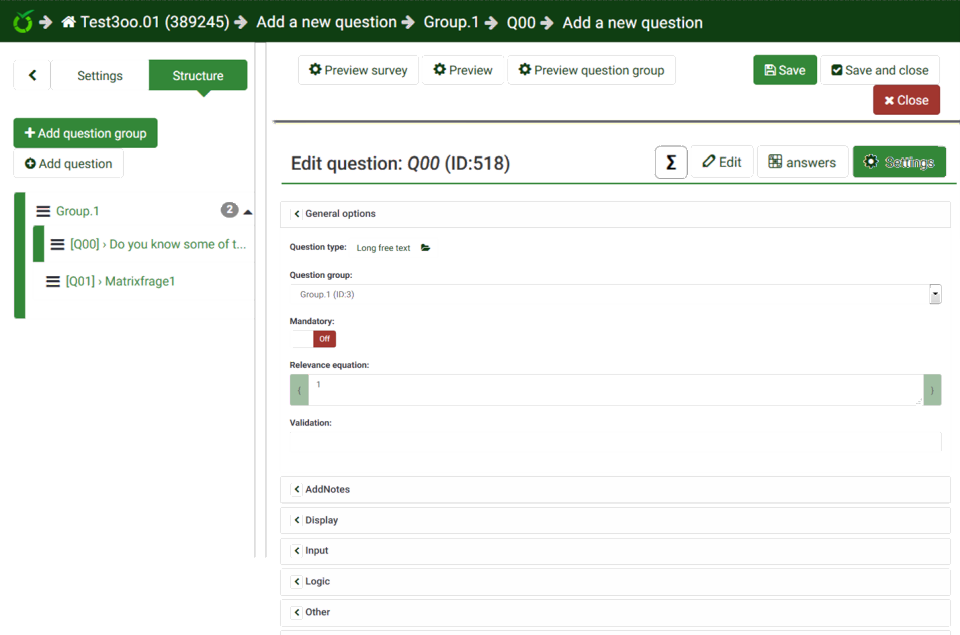The height and width of the screenshot is (635, 960).
Task: Expand the Input section
Action: (x=615, y=550)
